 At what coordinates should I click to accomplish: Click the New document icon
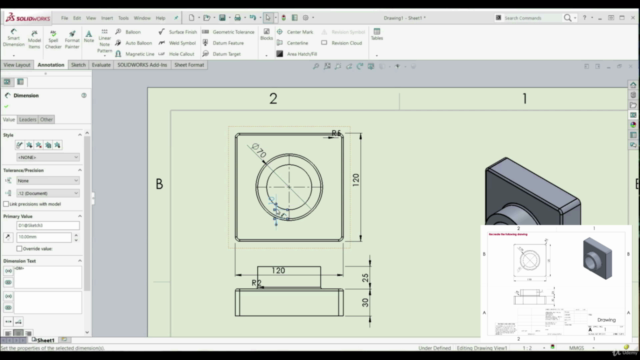[191, 18]
